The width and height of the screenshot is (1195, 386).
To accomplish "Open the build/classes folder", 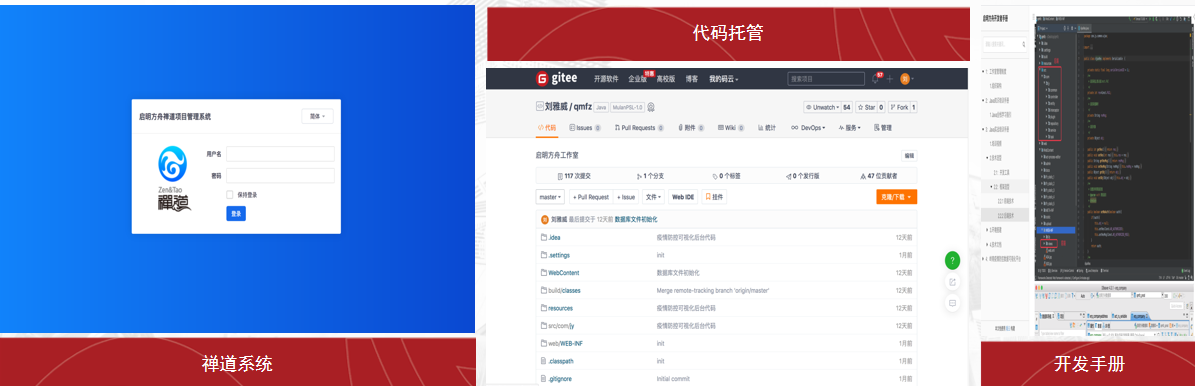I will (565, 291).
